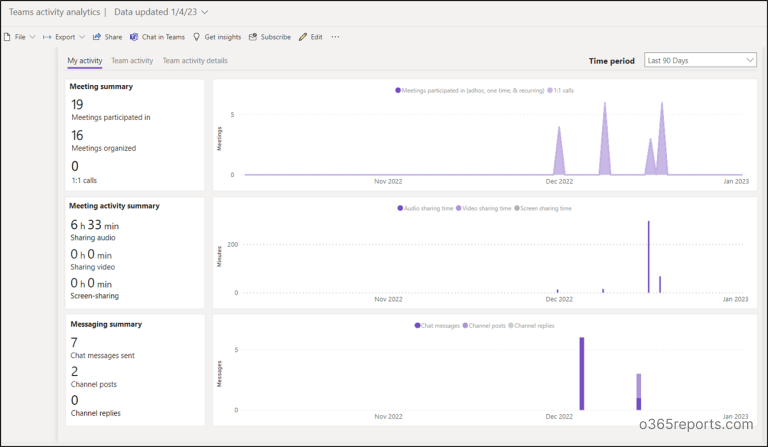Toggle Audio sharing time legend marker
Image resolution: width=768 pixels, height=447 pixels.
coord(400,209)
